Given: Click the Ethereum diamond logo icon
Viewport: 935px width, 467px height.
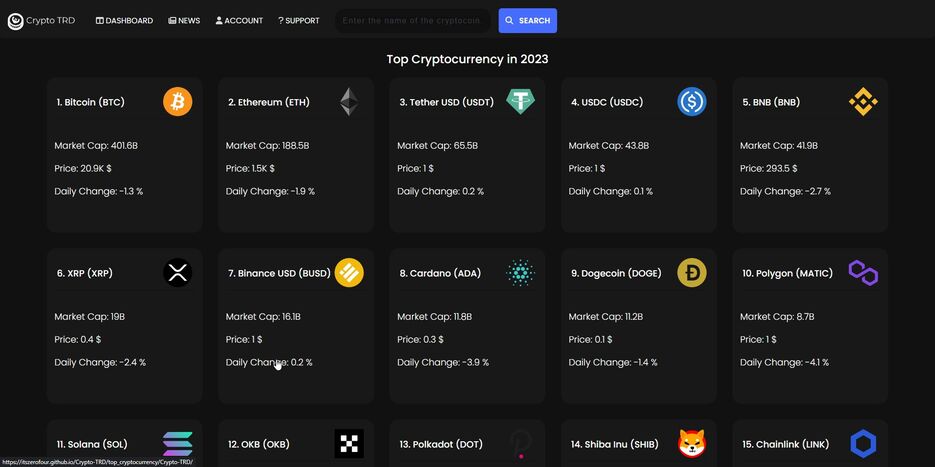Looking at the screenshot, I should [349, 102].
